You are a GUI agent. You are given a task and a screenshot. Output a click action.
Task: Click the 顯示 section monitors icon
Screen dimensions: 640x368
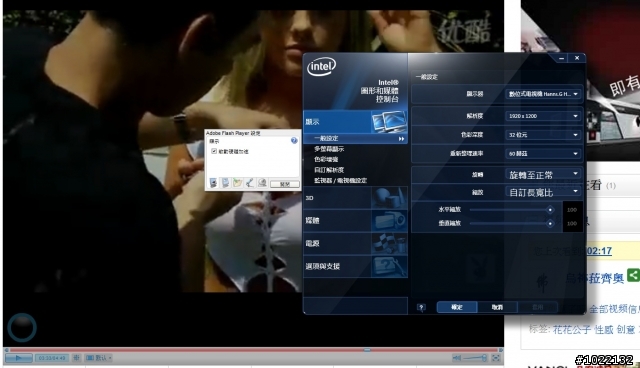(389, 122)
